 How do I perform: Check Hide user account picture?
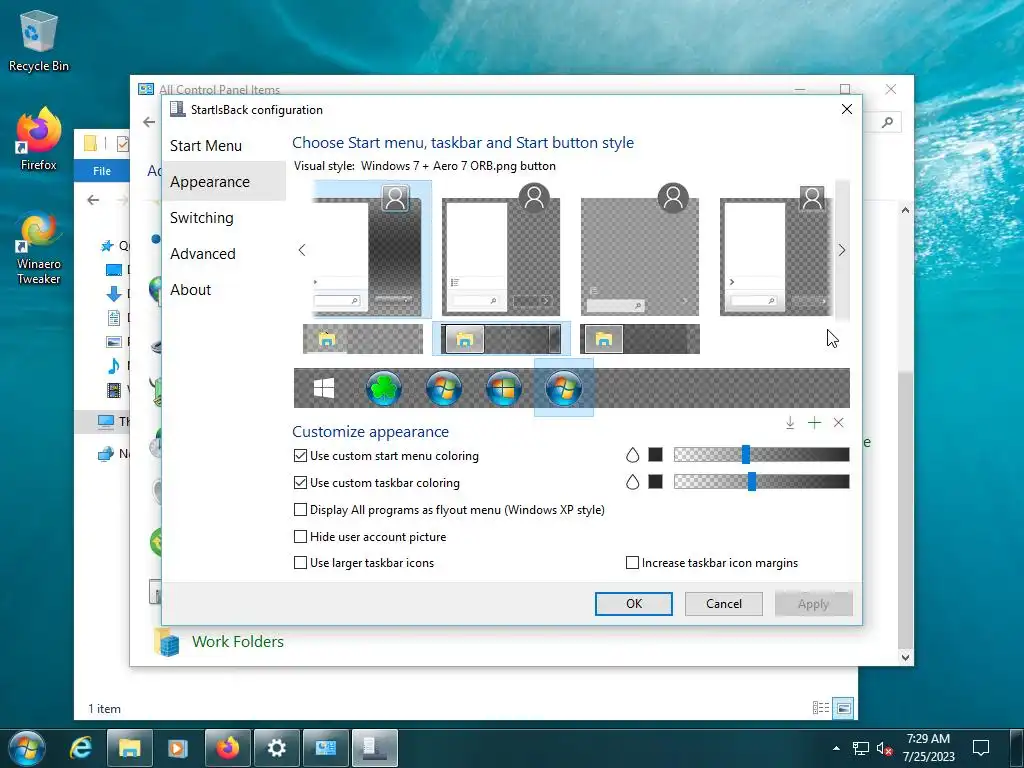coord(300,537)
